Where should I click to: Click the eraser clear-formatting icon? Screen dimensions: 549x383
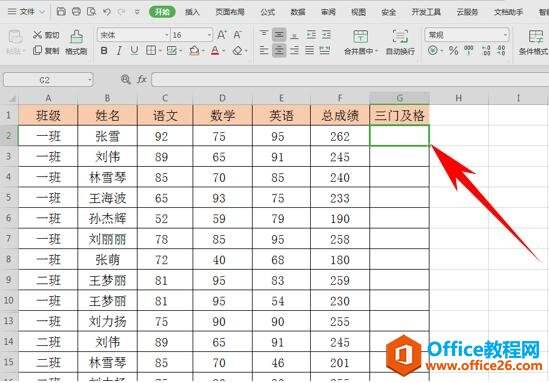[x=238, y=50]
